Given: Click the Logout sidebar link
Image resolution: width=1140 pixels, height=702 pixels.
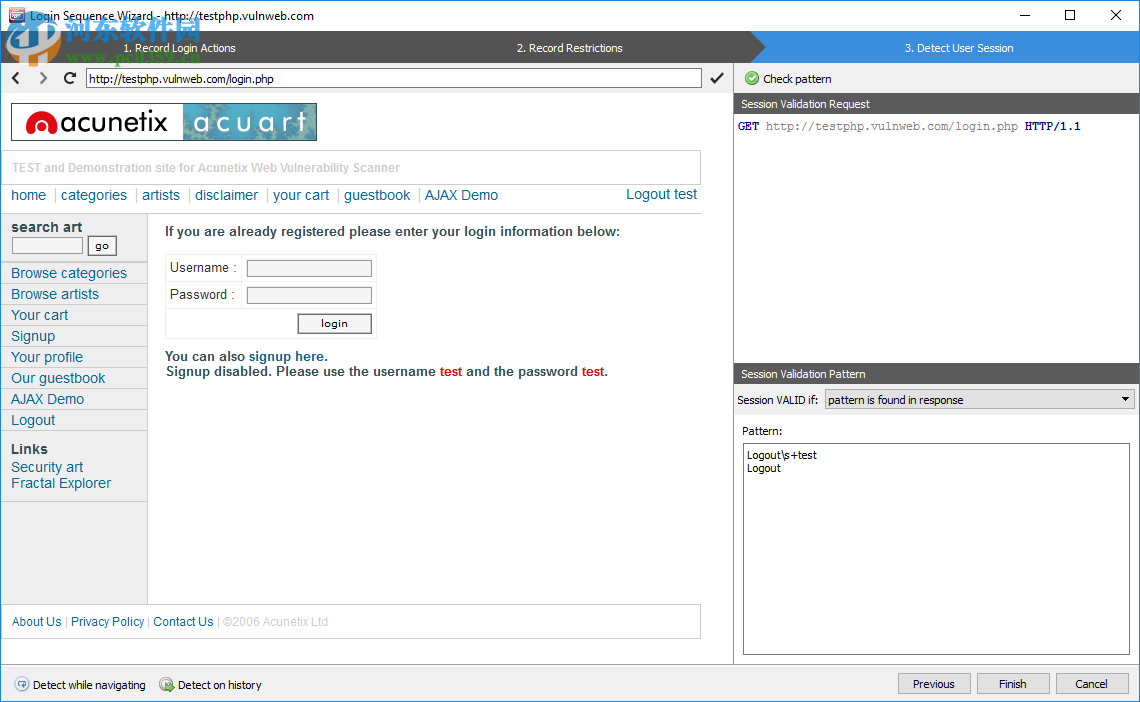Looking at the screenshot, I should point(33,420).
